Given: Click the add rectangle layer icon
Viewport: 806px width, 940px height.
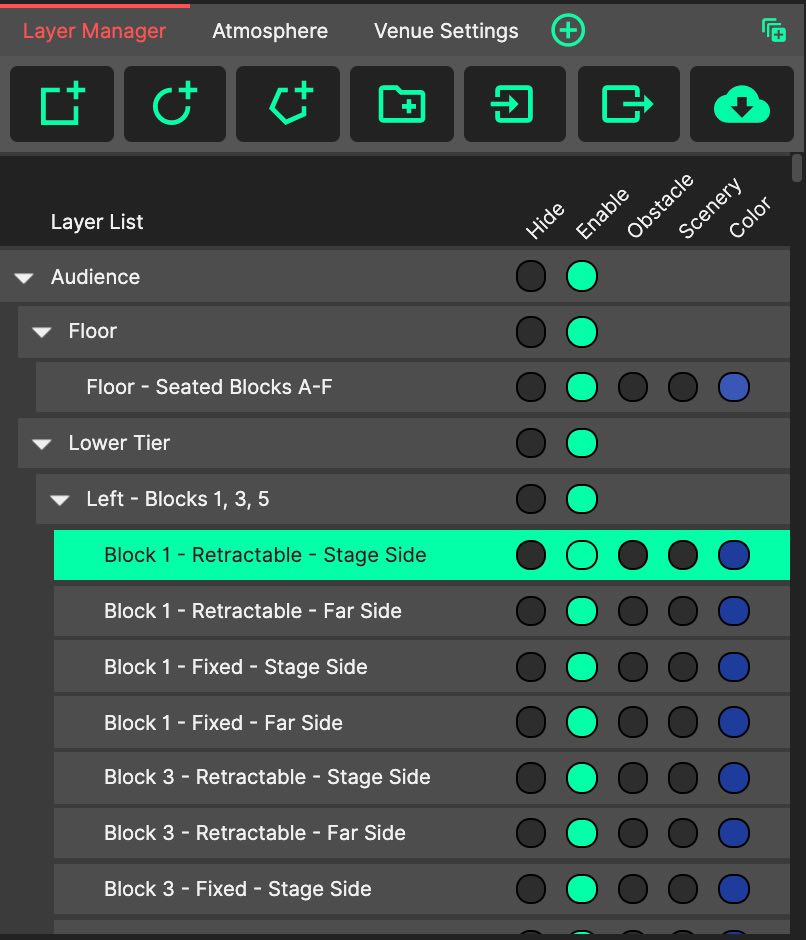Looking at the screenshot, I should pyautogui.click(x=62, y=104).
